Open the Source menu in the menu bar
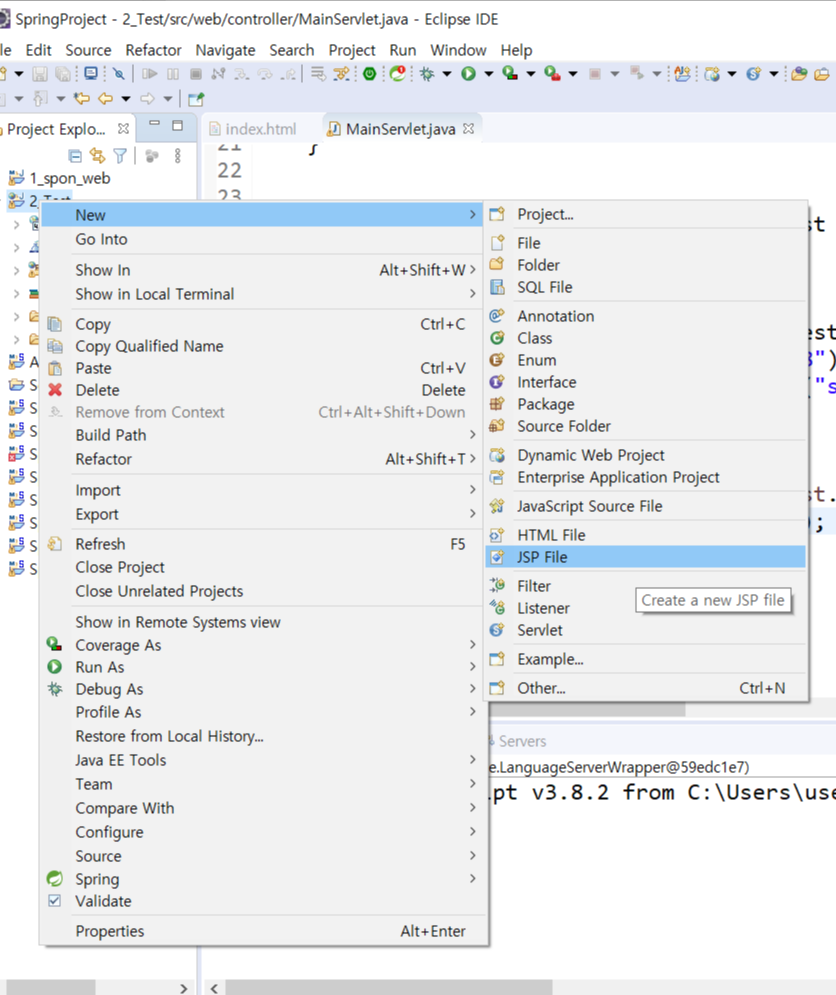 [x=88, y=50]
